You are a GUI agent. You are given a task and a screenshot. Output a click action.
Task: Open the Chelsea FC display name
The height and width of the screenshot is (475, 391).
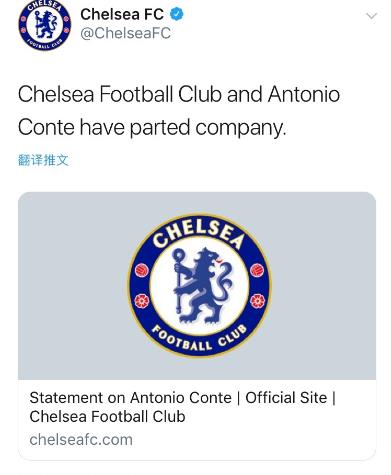(x=122, y=14)
